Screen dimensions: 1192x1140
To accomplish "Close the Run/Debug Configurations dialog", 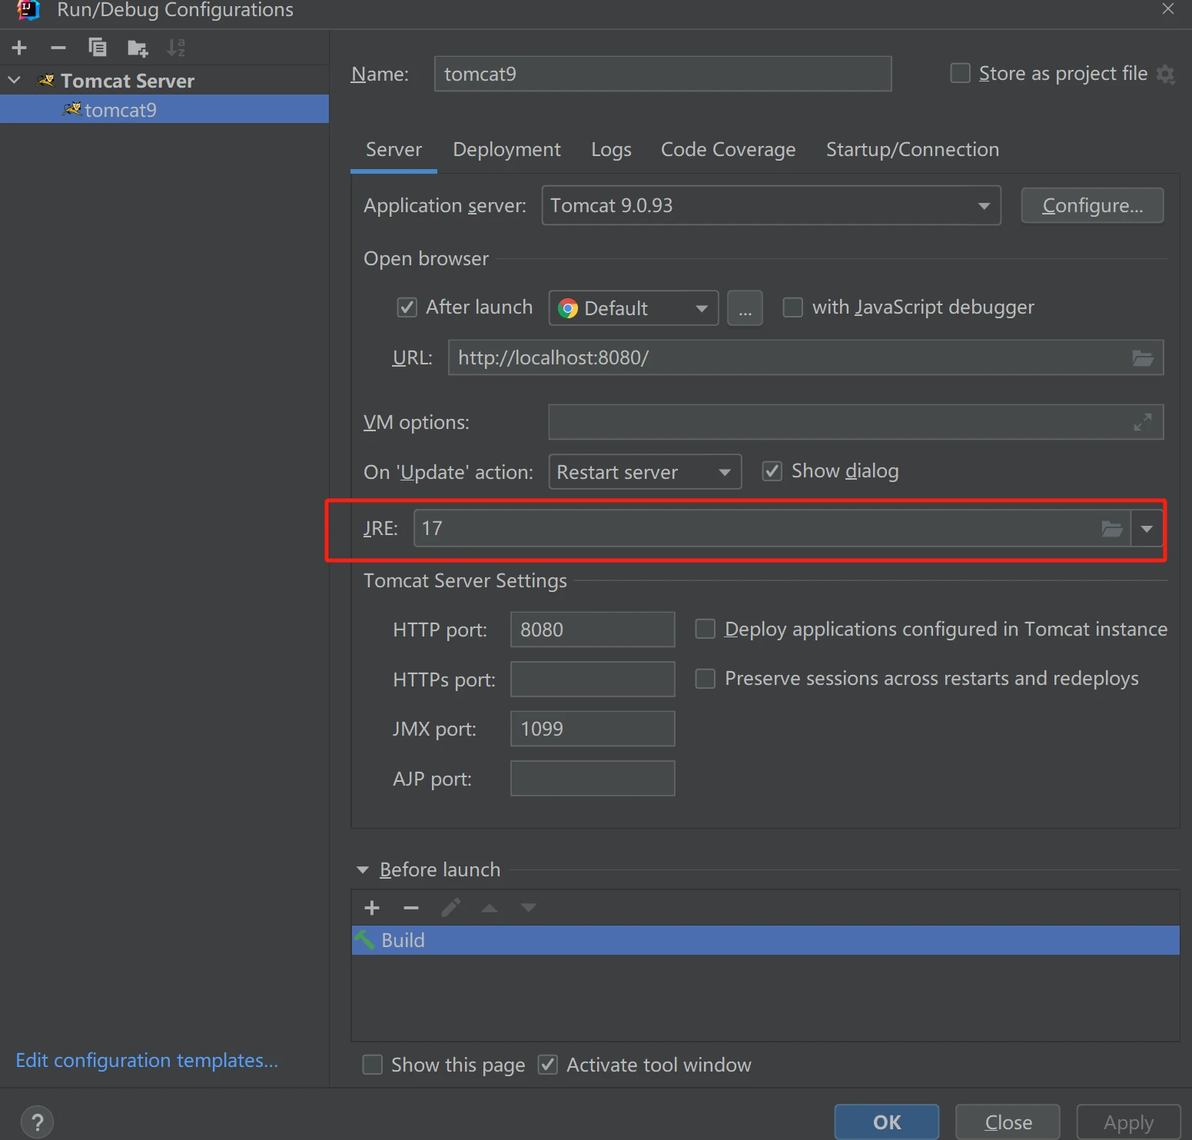I will [x=1168, y=8].
